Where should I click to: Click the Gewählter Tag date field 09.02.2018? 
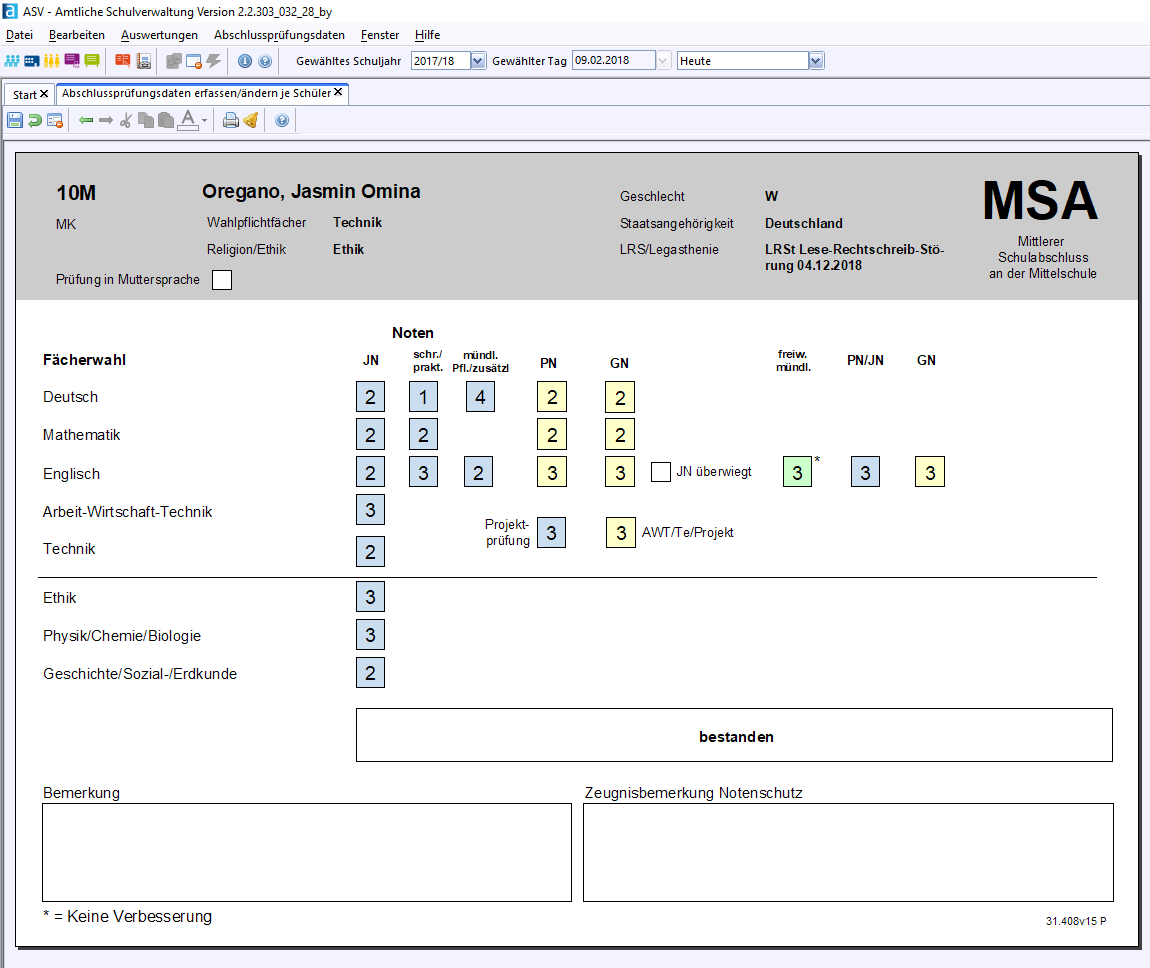[614, 60]
